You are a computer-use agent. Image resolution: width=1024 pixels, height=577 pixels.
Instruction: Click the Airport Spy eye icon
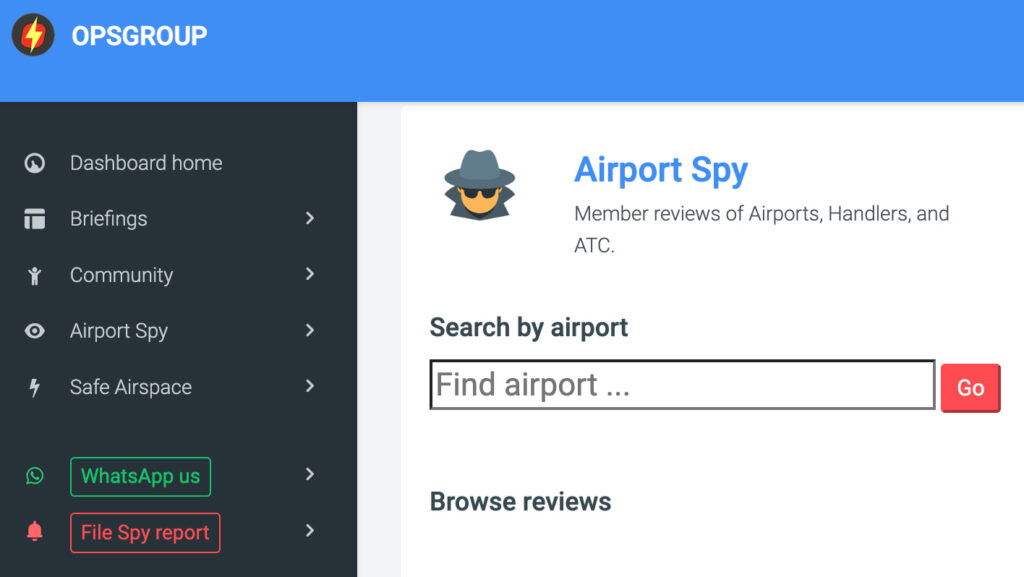35,331
